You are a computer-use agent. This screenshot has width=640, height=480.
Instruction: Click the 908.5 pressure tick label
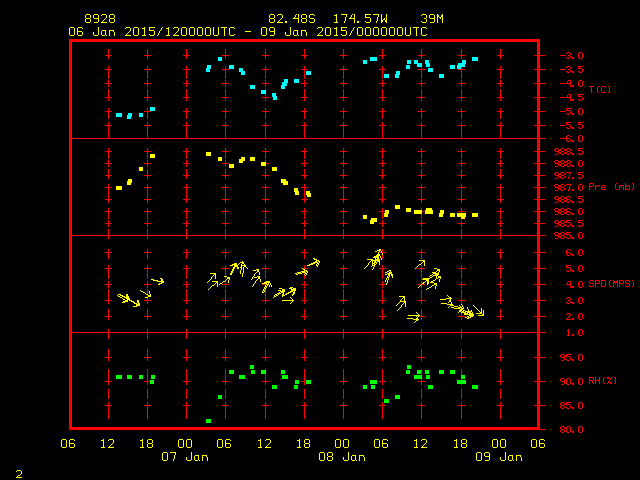(x=566, y=151)
